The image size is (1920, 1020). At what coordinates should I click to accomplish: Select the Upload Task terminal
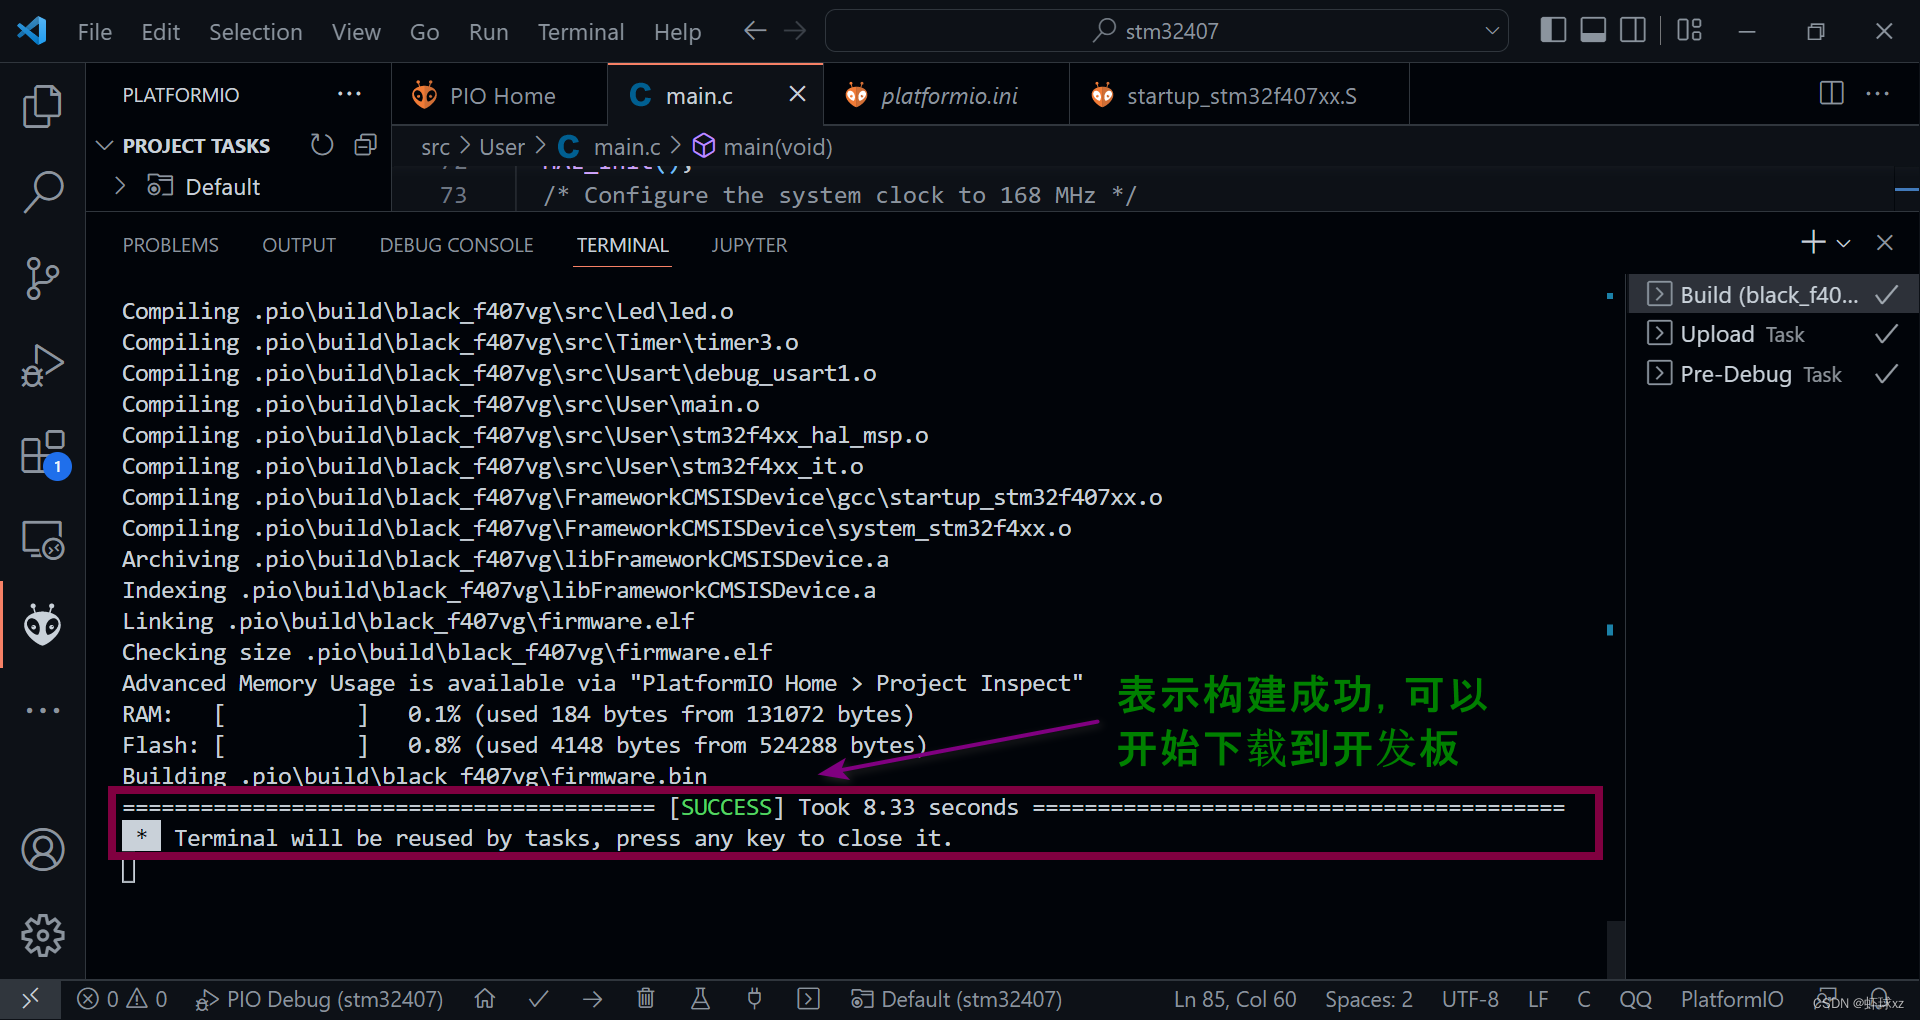pyautogui.click(x=1773, y=334)
